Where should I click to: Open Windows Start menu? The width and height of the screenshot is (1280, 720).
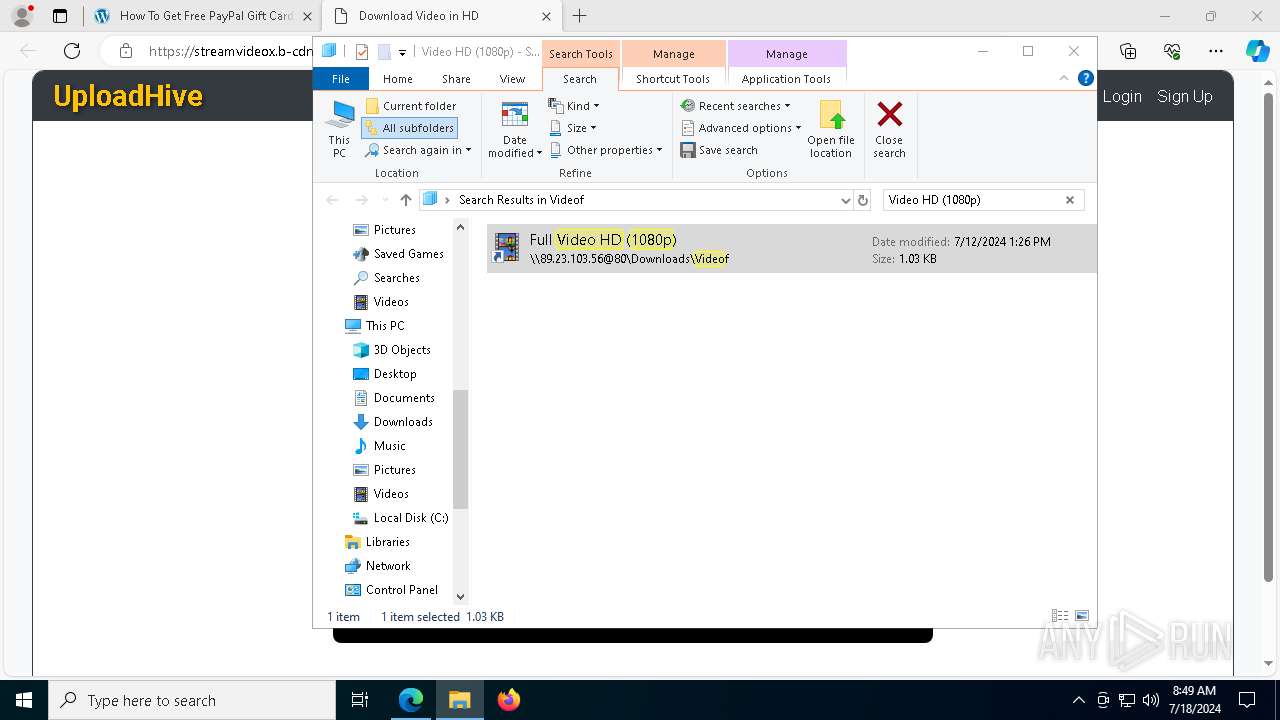(24, 700)
